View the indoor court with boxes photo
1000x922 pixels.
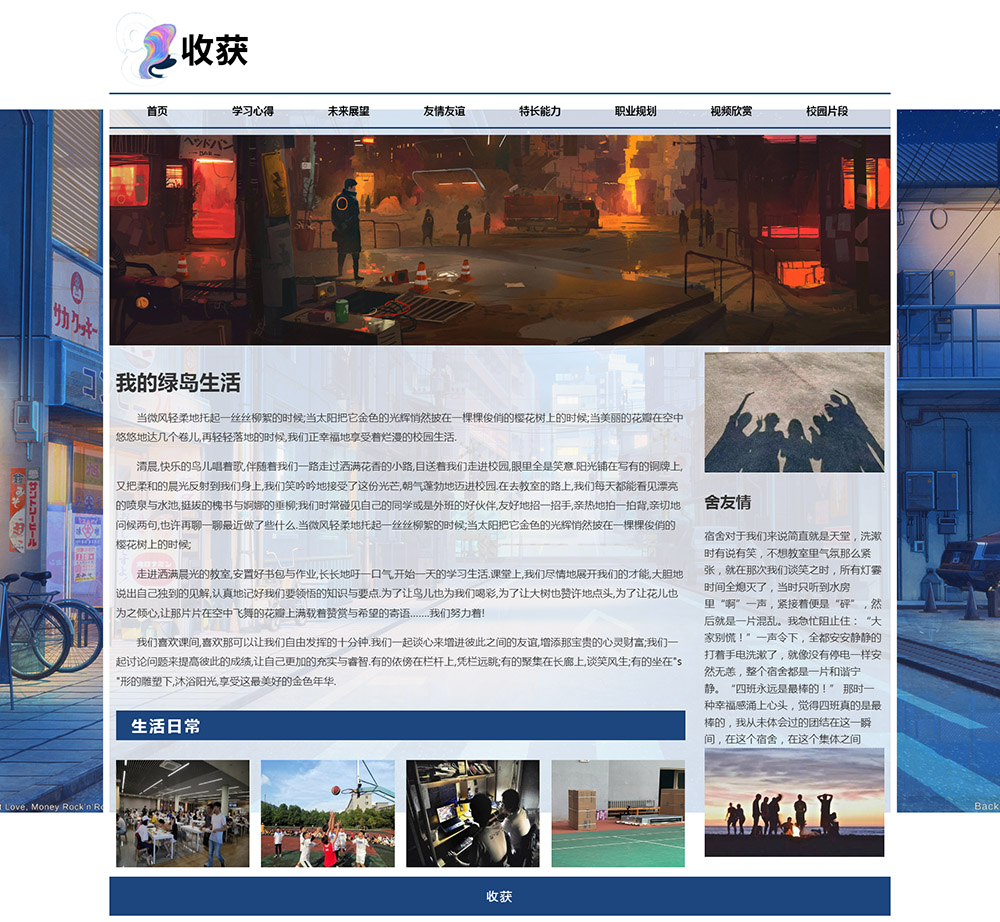tap(618, 813)
